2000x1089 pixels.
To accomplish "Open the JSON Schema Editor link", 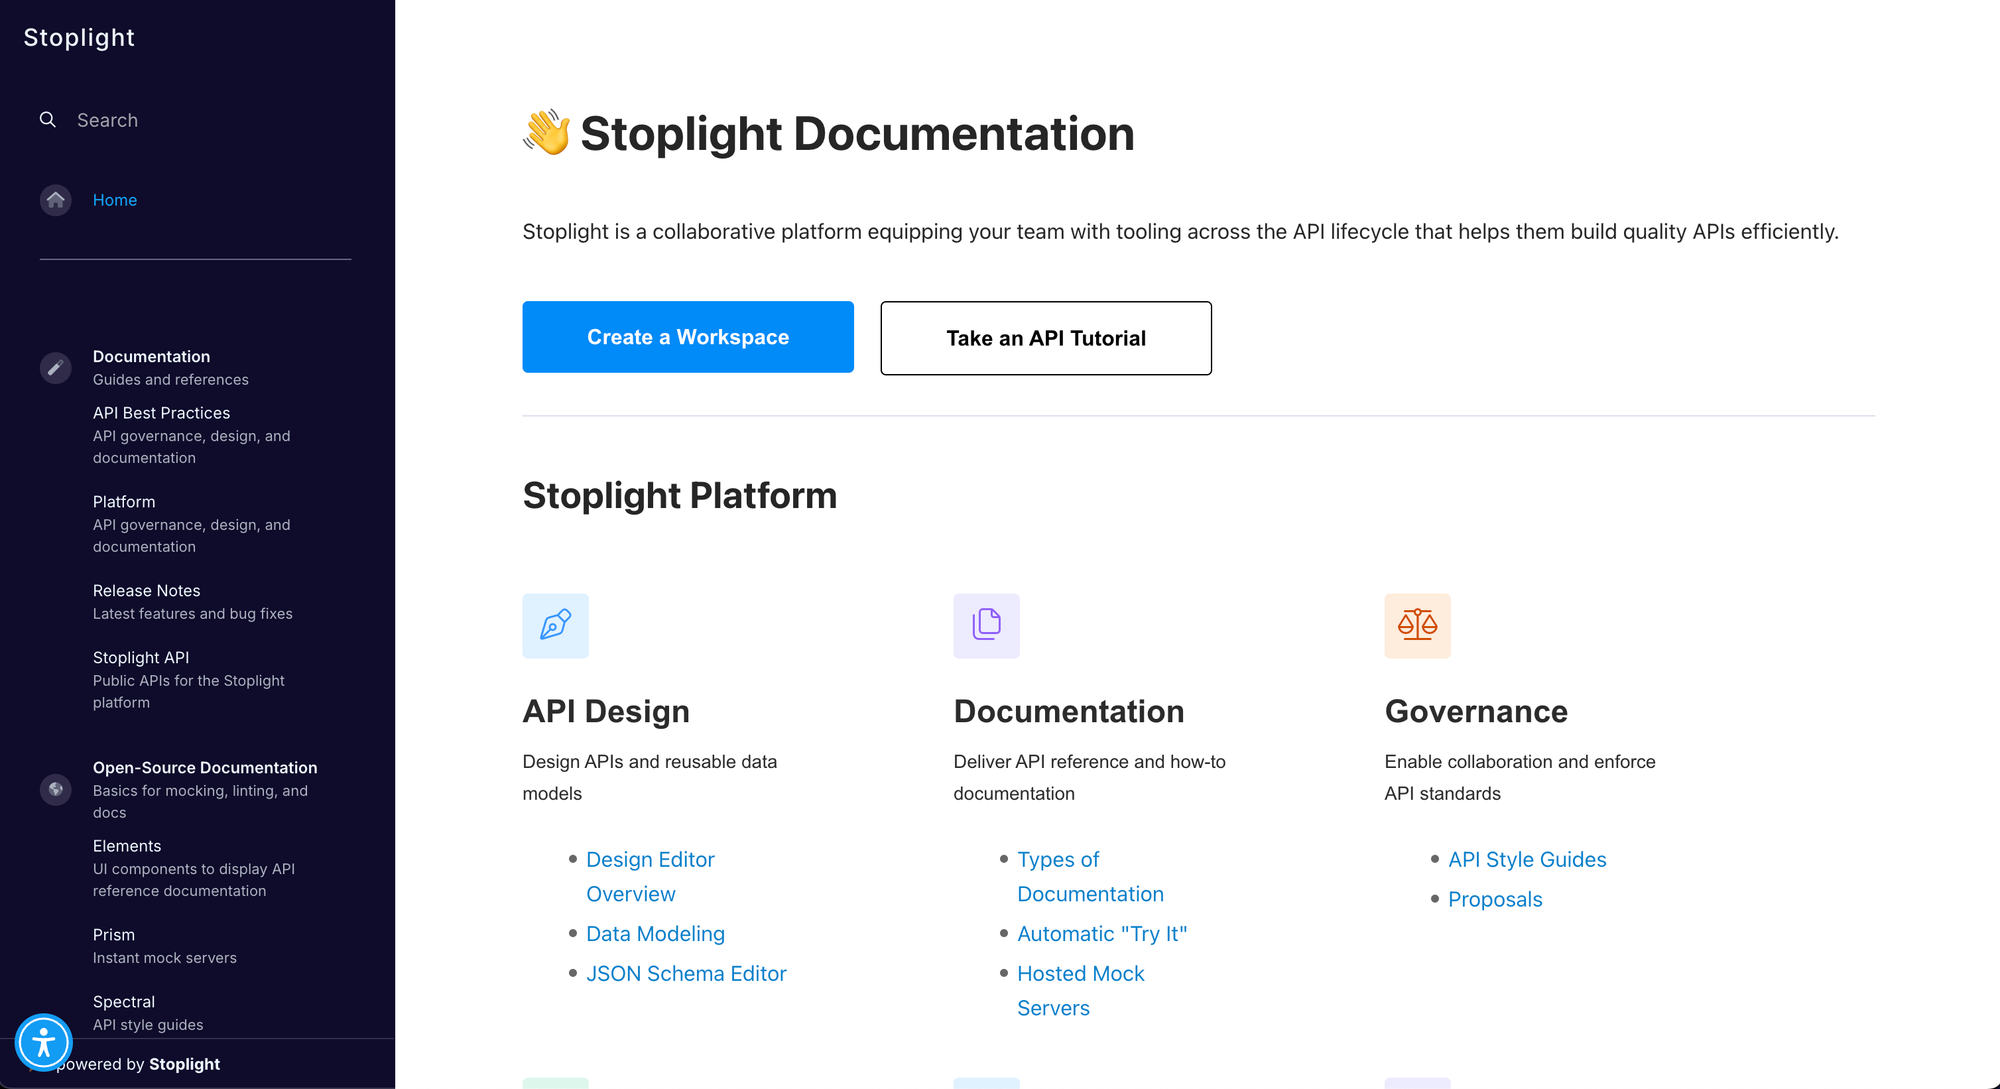I will 686,973.
